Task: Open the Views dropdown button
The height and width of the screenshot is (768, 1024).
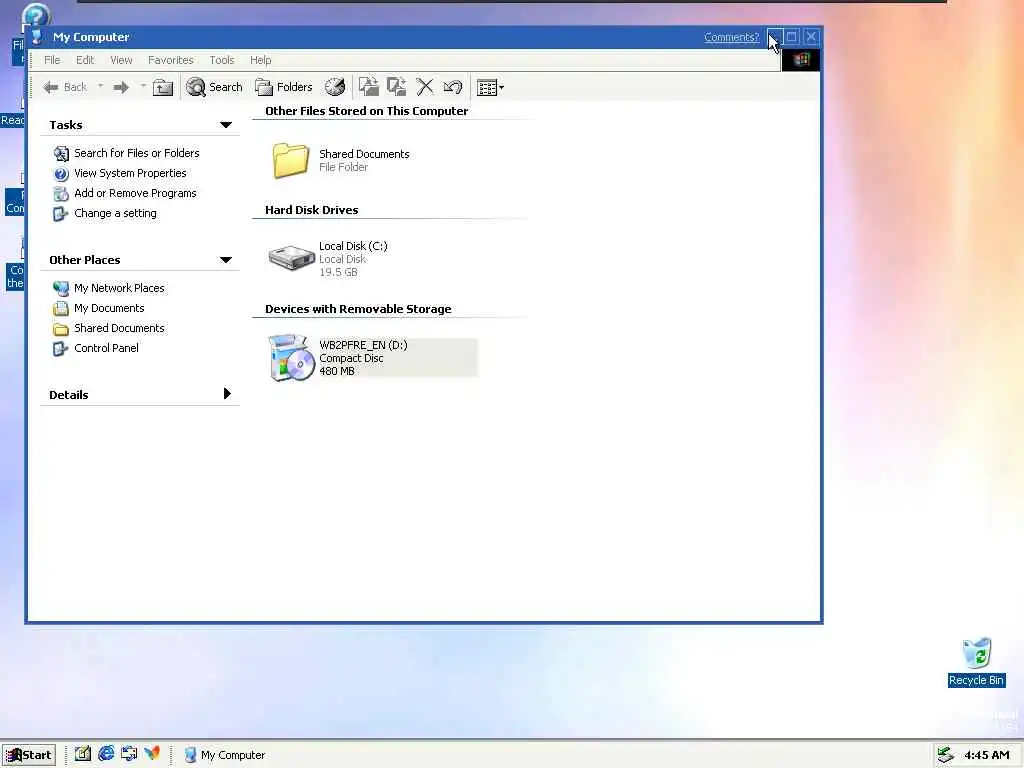Action: coord(490,87)
